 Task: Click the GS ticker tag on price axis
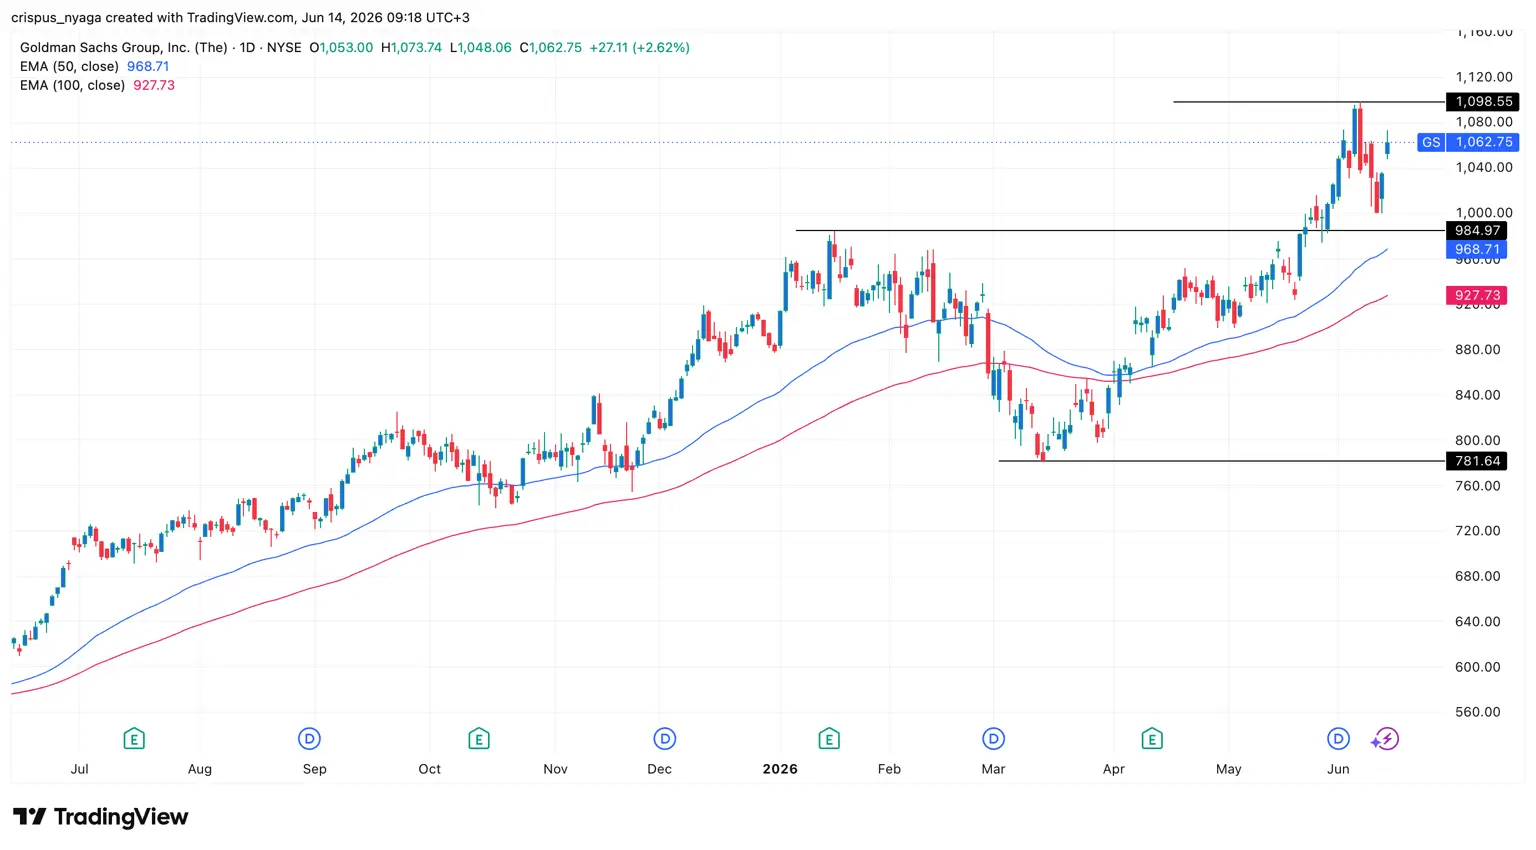1431,142
